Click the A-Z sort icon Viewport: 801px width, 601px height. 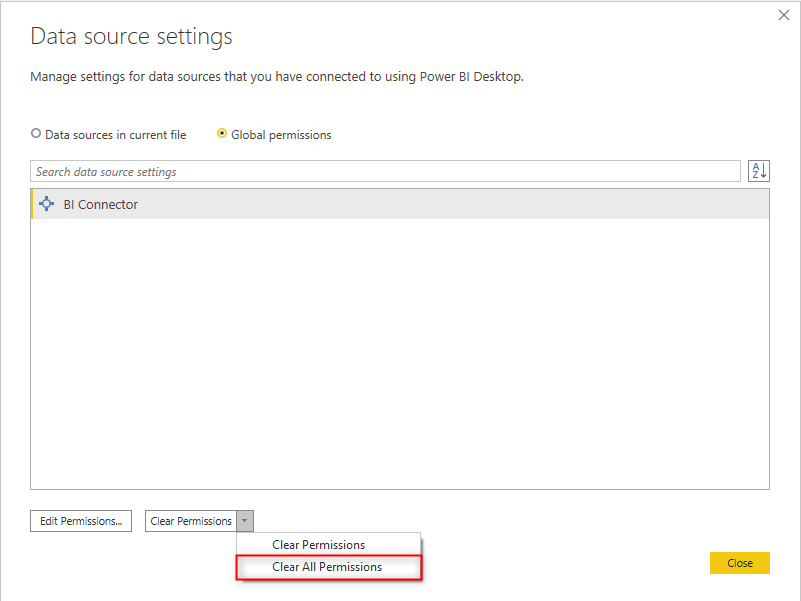[x=759, y=171]
